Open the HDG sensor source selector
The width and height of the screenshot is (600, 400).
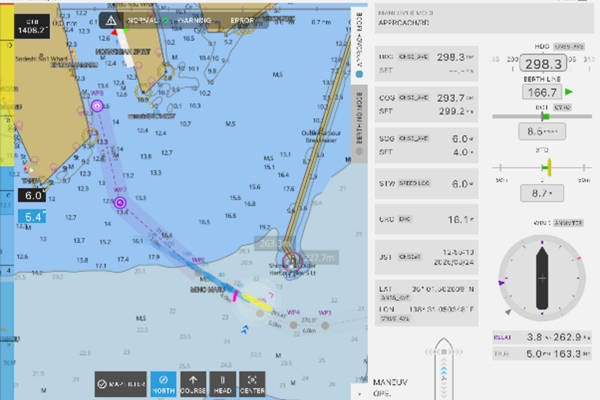[413, 58]
